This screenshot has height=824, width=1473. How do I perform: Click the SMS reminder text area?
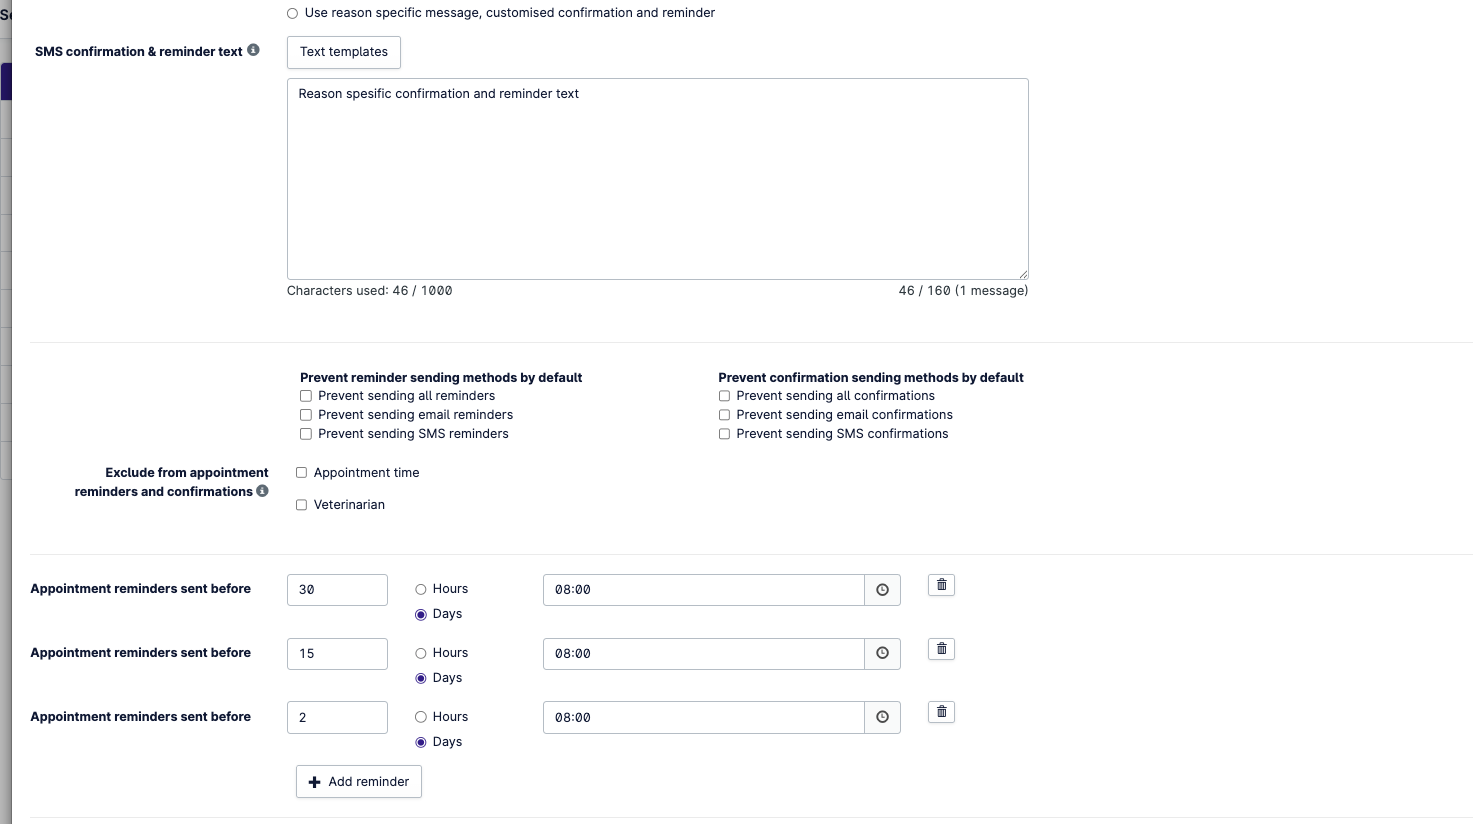657,179
